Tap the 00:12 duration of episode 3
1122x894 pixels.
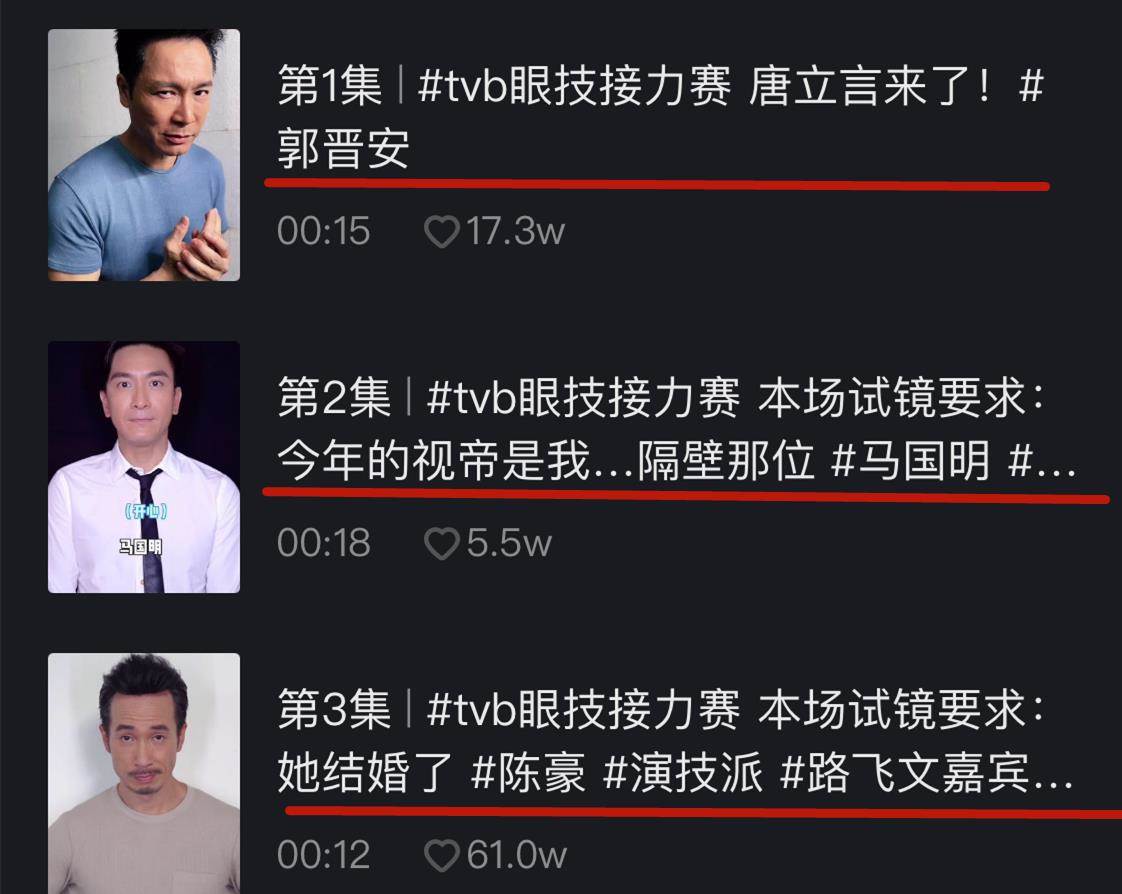323,855
